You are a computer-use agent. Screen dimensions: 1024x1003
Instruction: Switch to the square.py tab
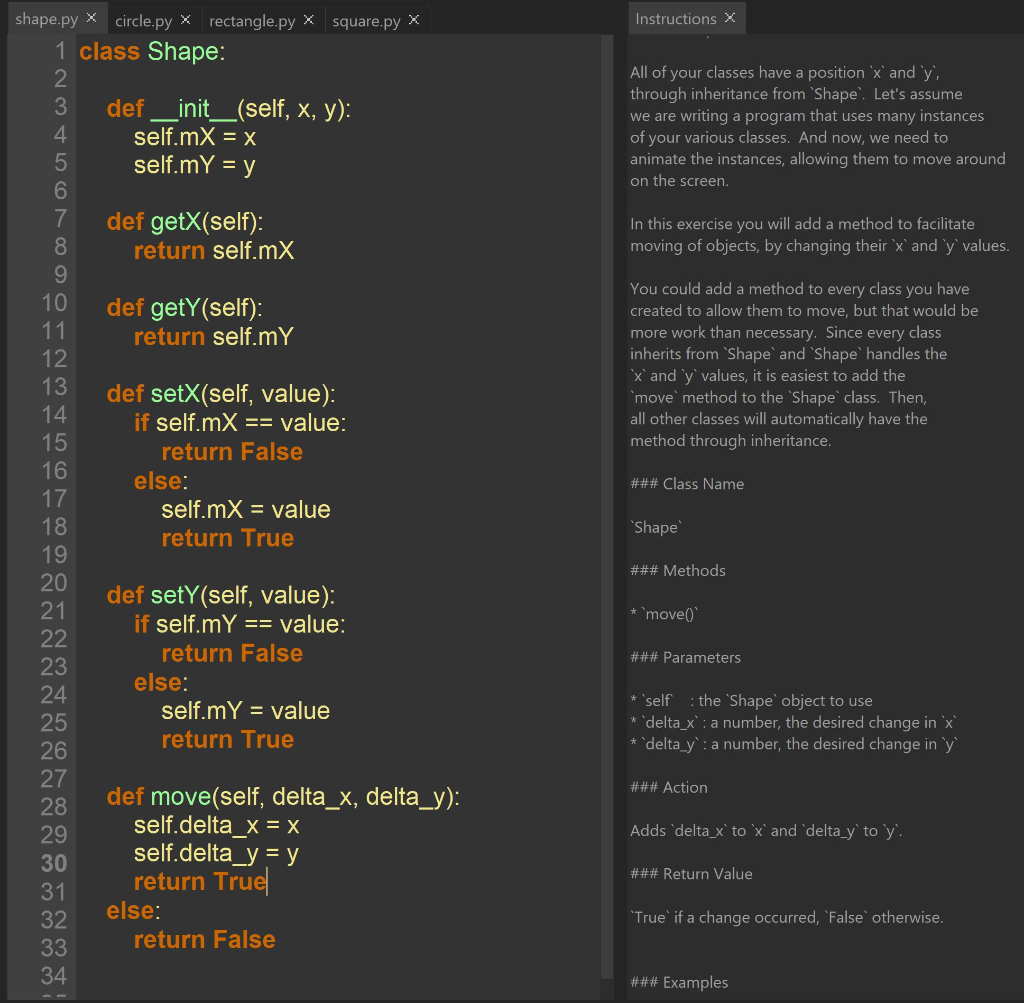[x=365, y=18]
